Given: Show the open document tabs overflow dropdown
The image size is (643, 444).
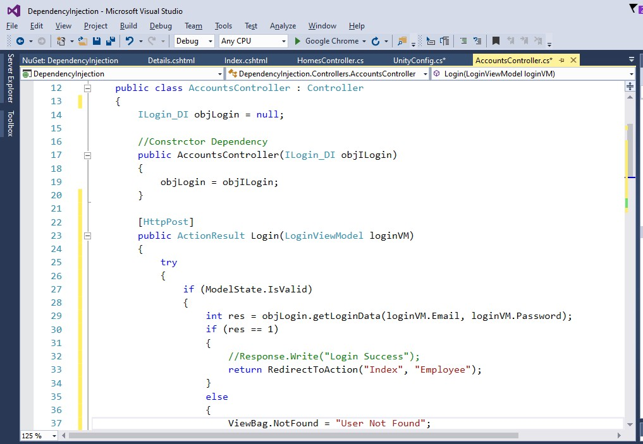Looking at the screenshot, I should pyautogui.click(x=632, y=60).
